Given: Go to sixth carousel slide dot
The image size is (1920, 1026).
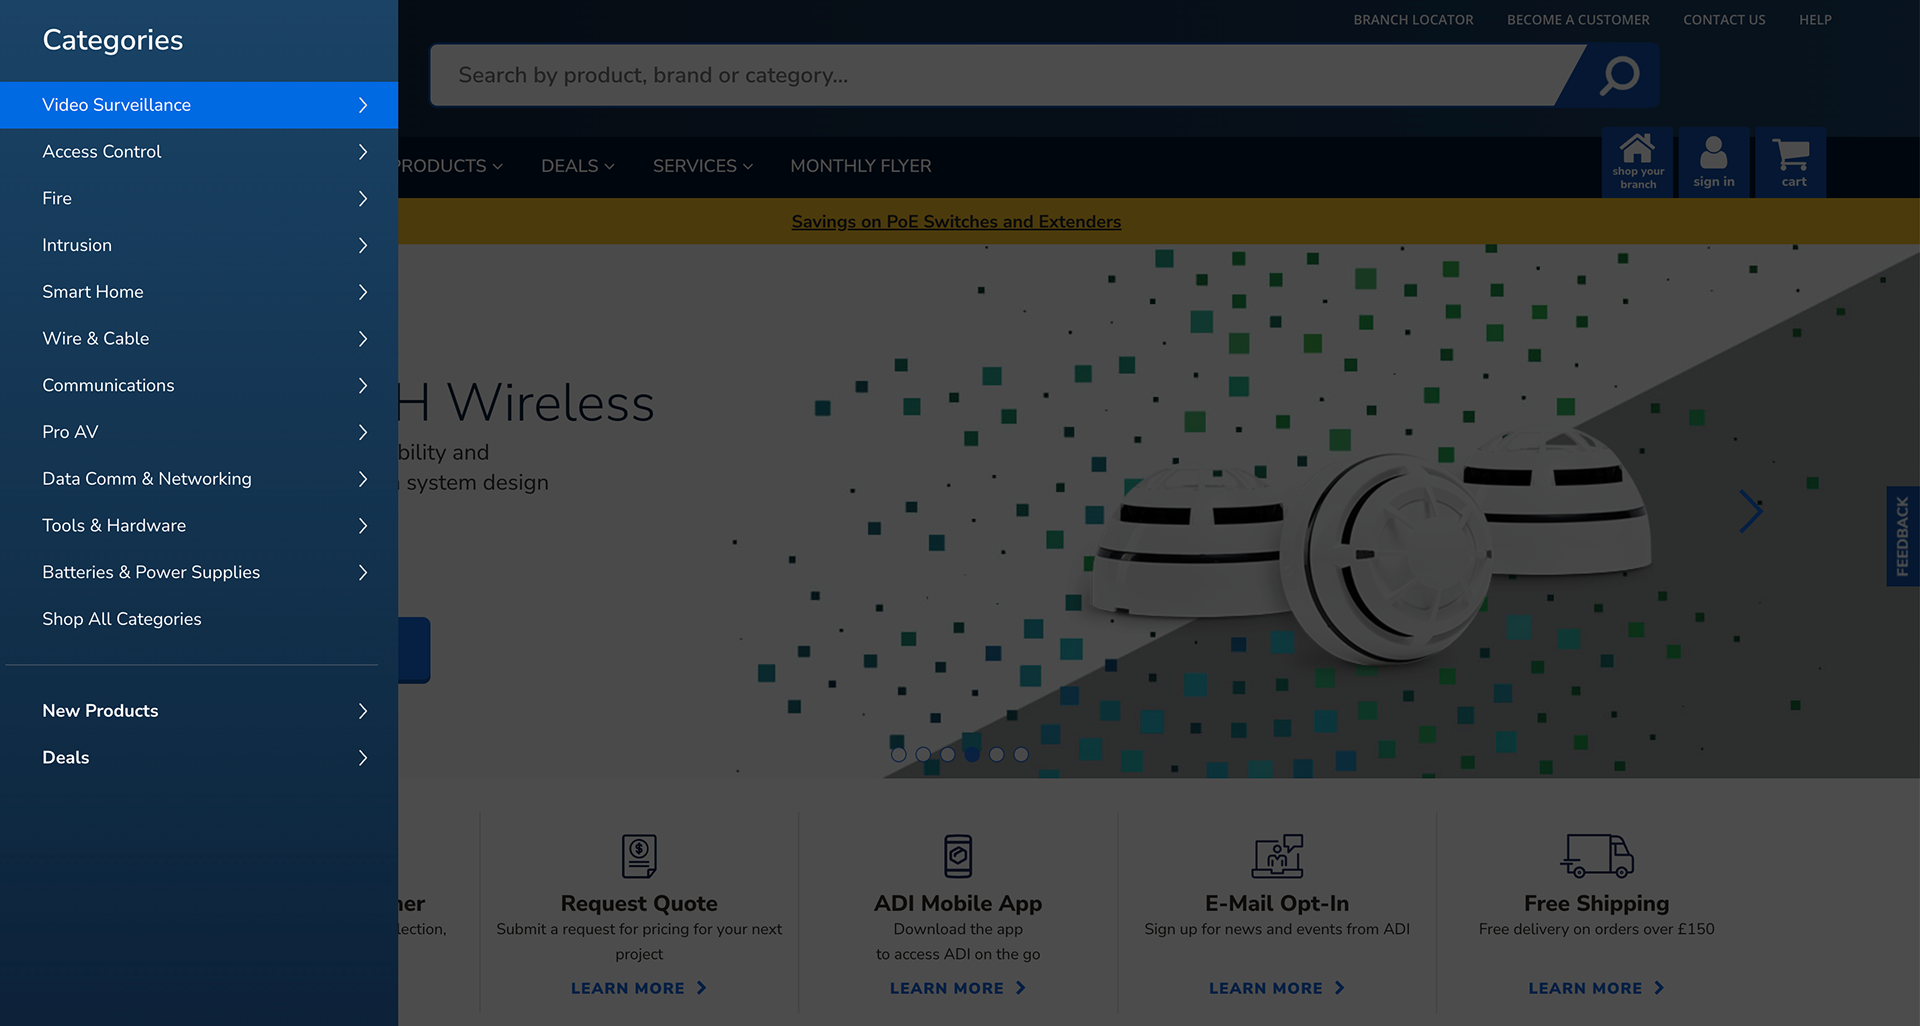Looking at the screenshot, I should click(1021, 755).
